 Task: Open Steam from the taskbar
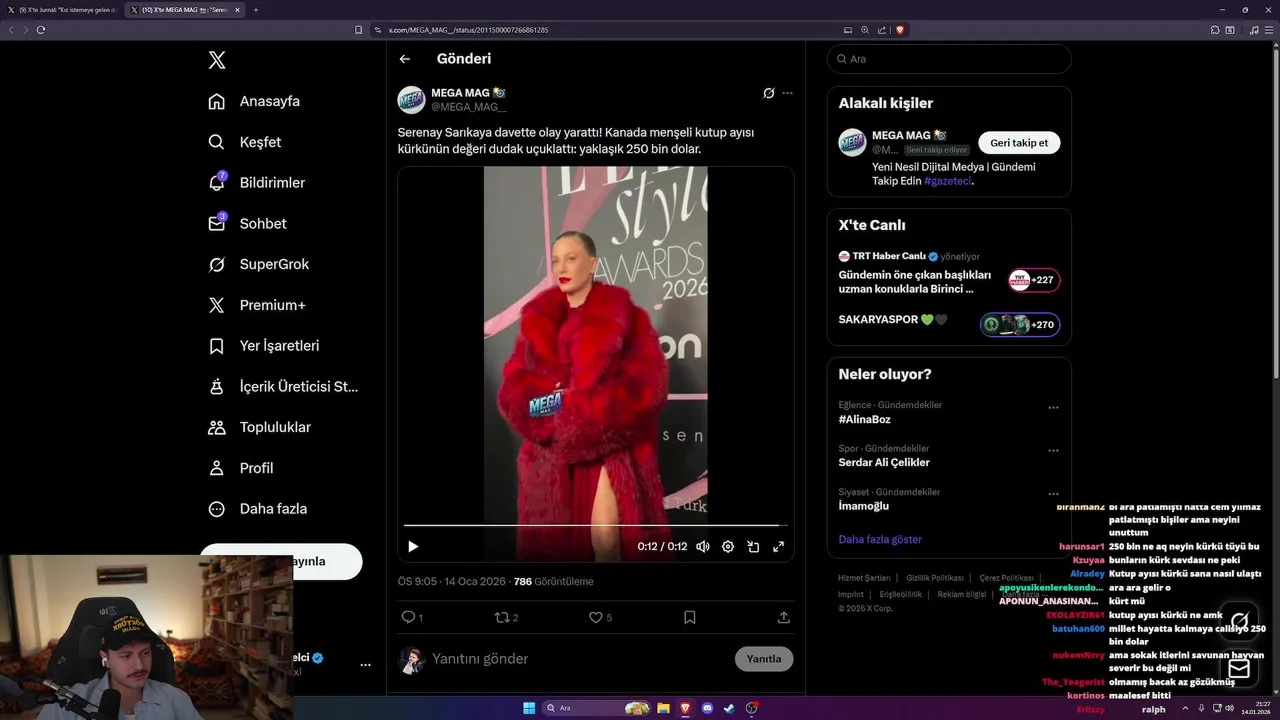tap(729, 708)
